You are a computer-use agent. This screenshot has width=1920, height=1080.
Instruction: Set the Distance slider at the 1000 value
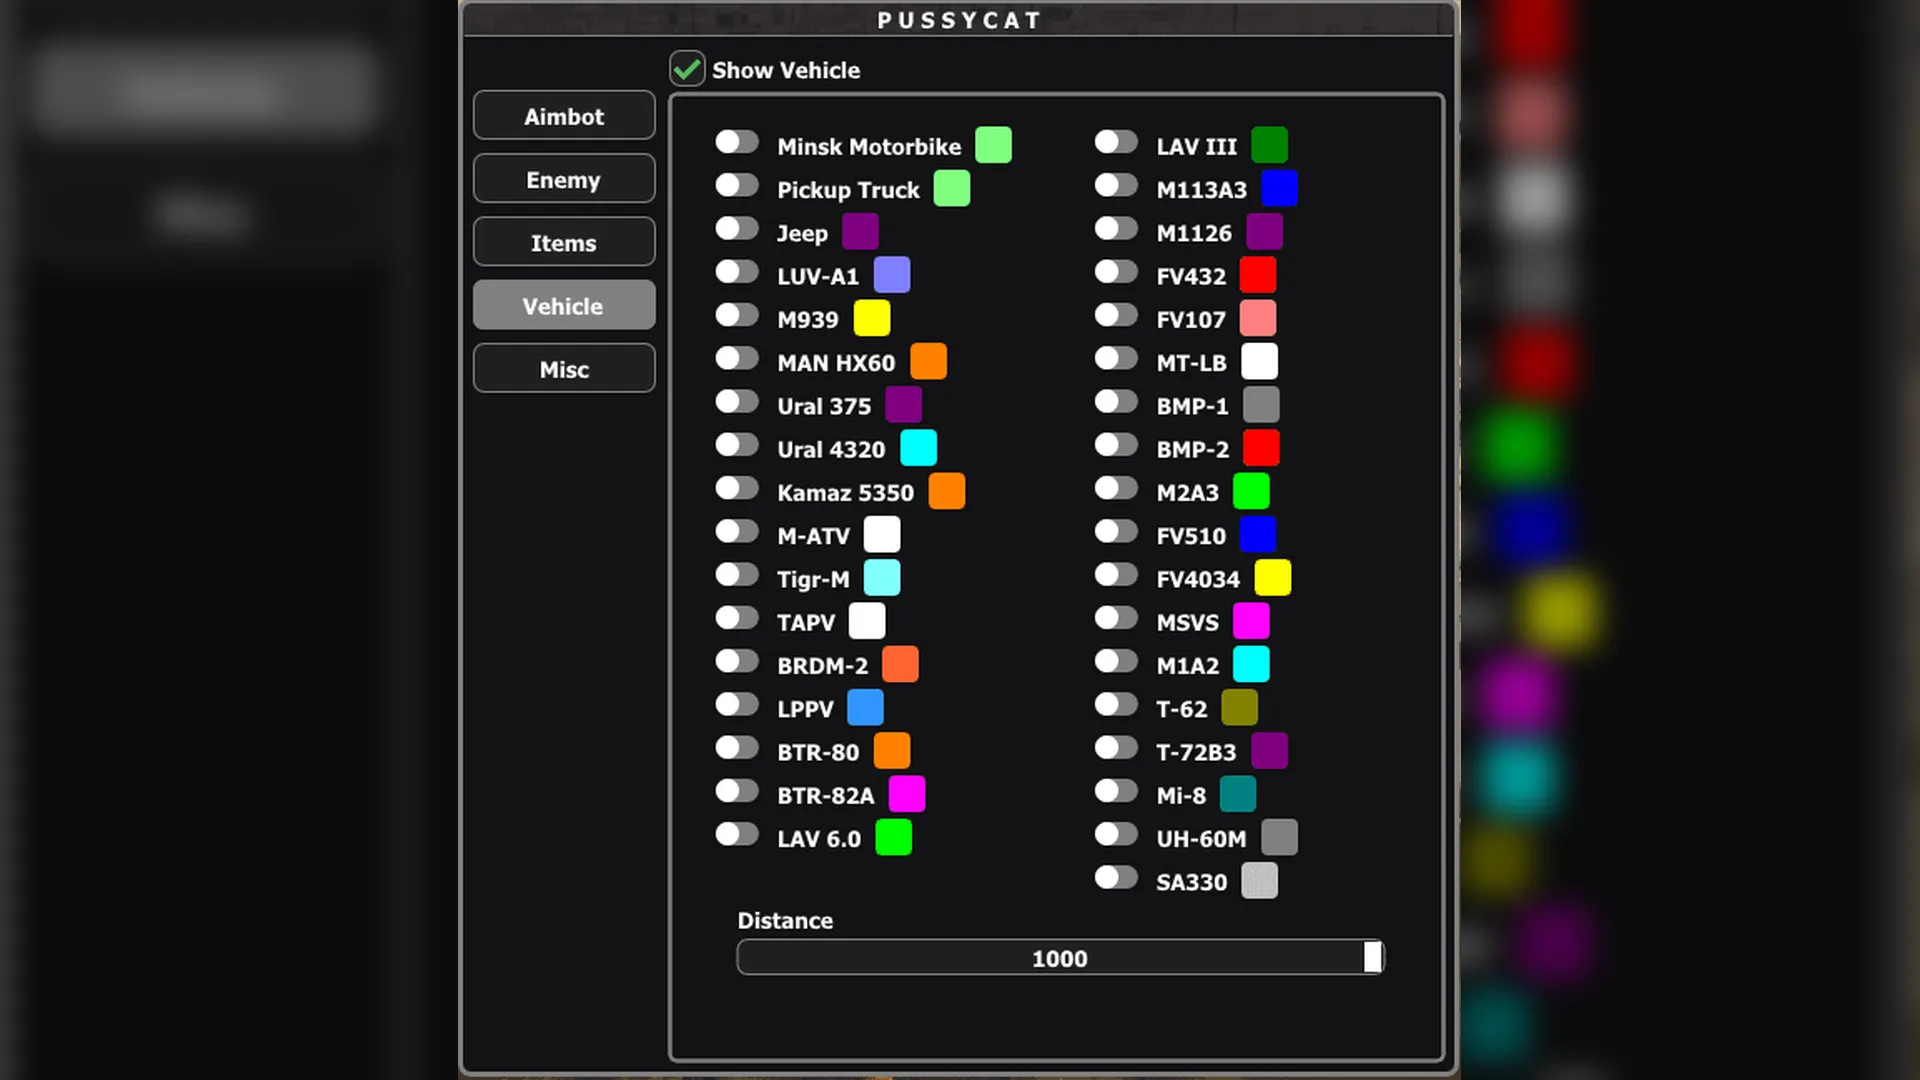click(1061, 957)
